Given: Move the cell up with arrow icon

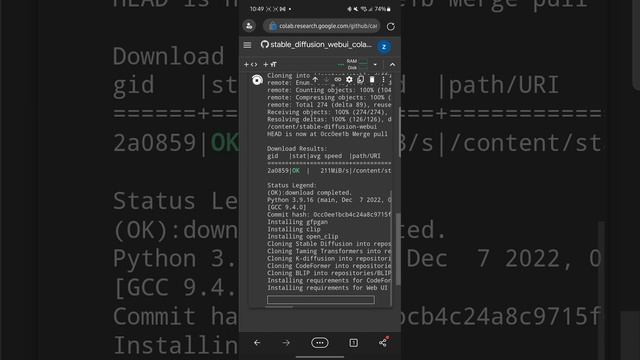Looking at the screenshot, I should (x=315, y=80).
